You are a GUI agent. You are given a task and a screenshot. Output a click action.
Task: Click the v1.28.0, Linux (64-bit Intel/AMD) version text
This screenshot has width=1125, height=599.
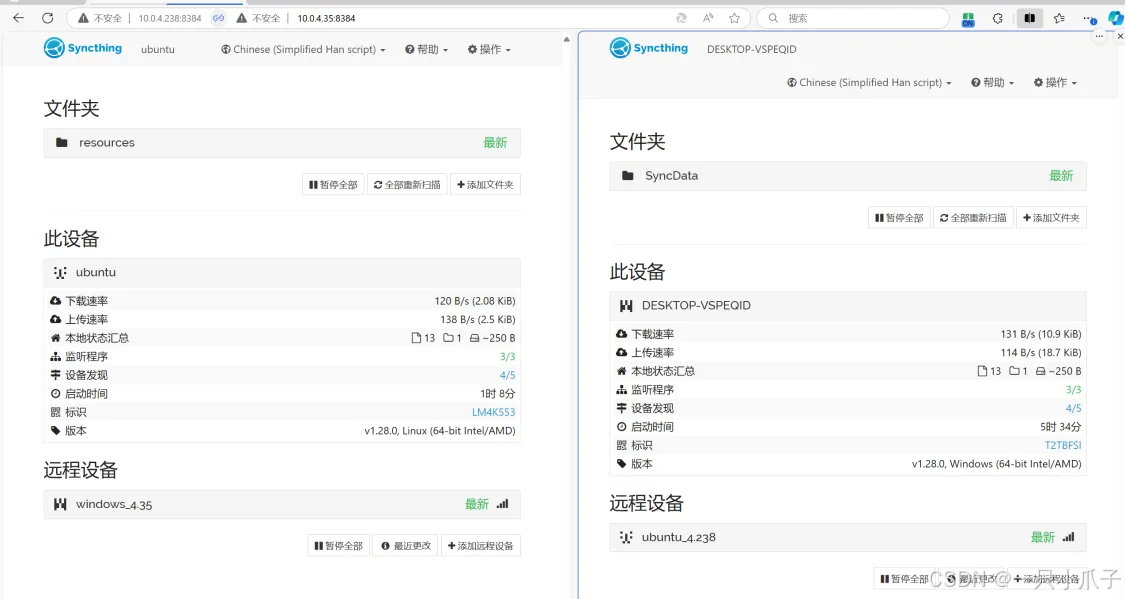coord(440,430)
